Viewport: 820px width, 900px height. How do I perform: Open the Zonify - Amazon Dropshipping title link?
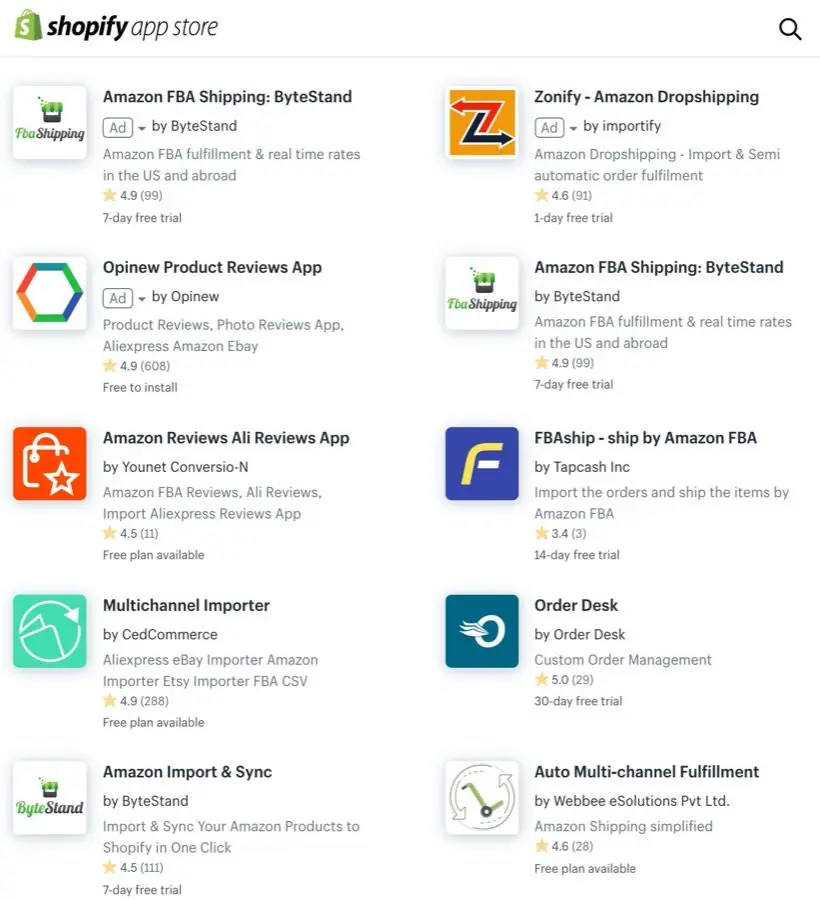point(646,97)
